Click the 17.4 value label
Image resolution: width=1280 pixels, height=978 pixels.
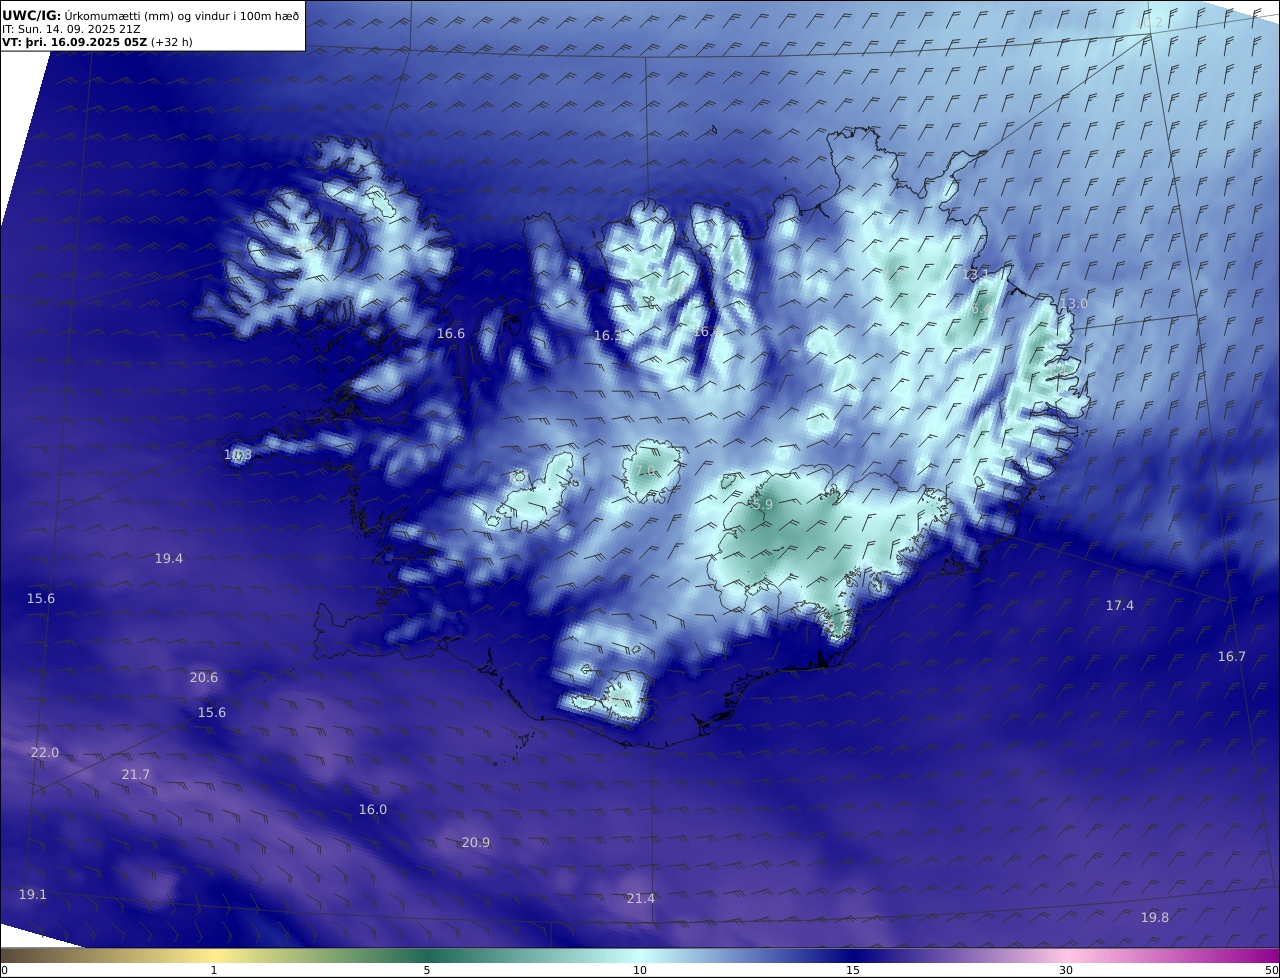pos(1120,606)
